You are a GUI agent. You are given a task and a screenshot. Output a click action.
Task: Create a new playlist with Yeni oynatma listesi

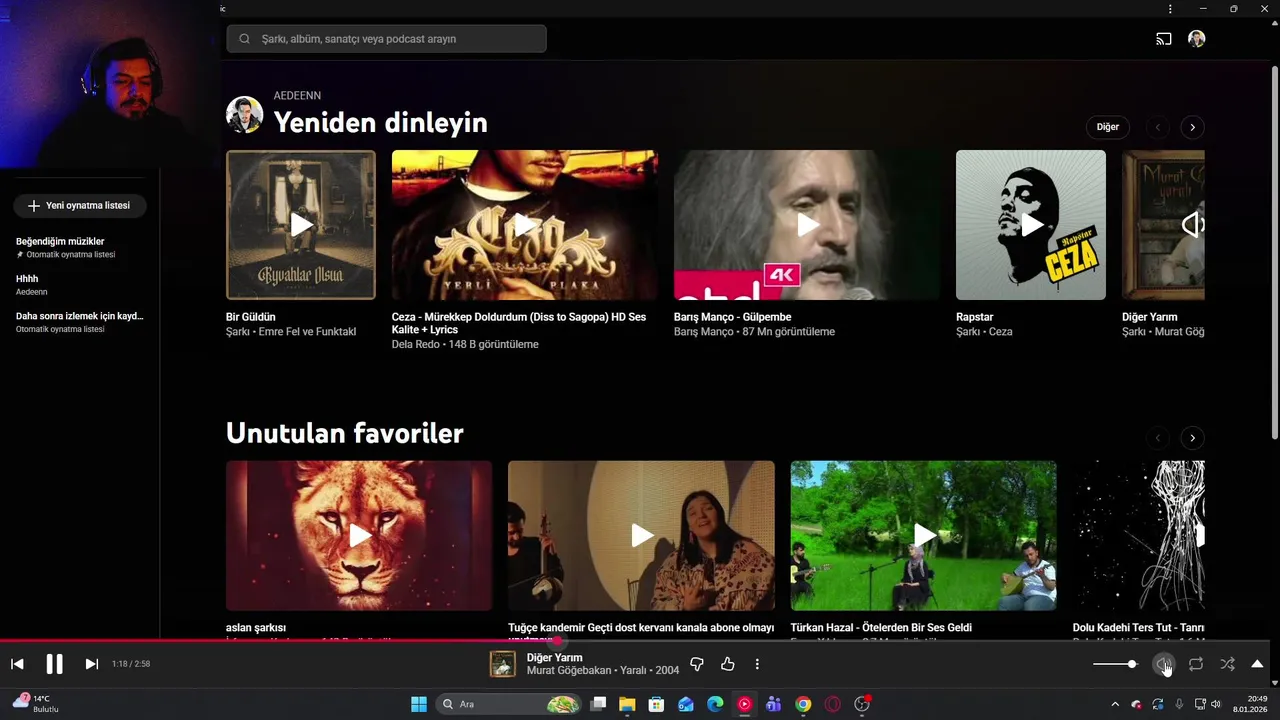pos(79,205)
